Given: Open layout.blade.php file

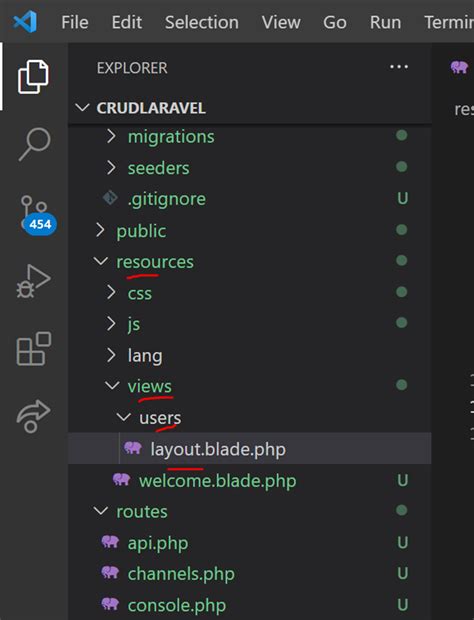Looking at the screenshot, I should [218, 449].
